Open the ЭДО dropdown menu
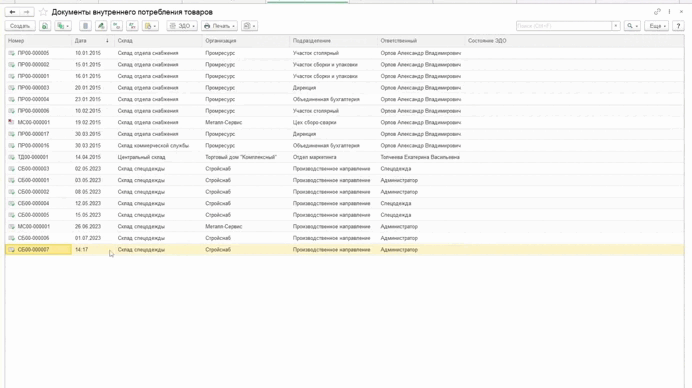This screenshot has width=692, height=388. [x=182, y=26]
